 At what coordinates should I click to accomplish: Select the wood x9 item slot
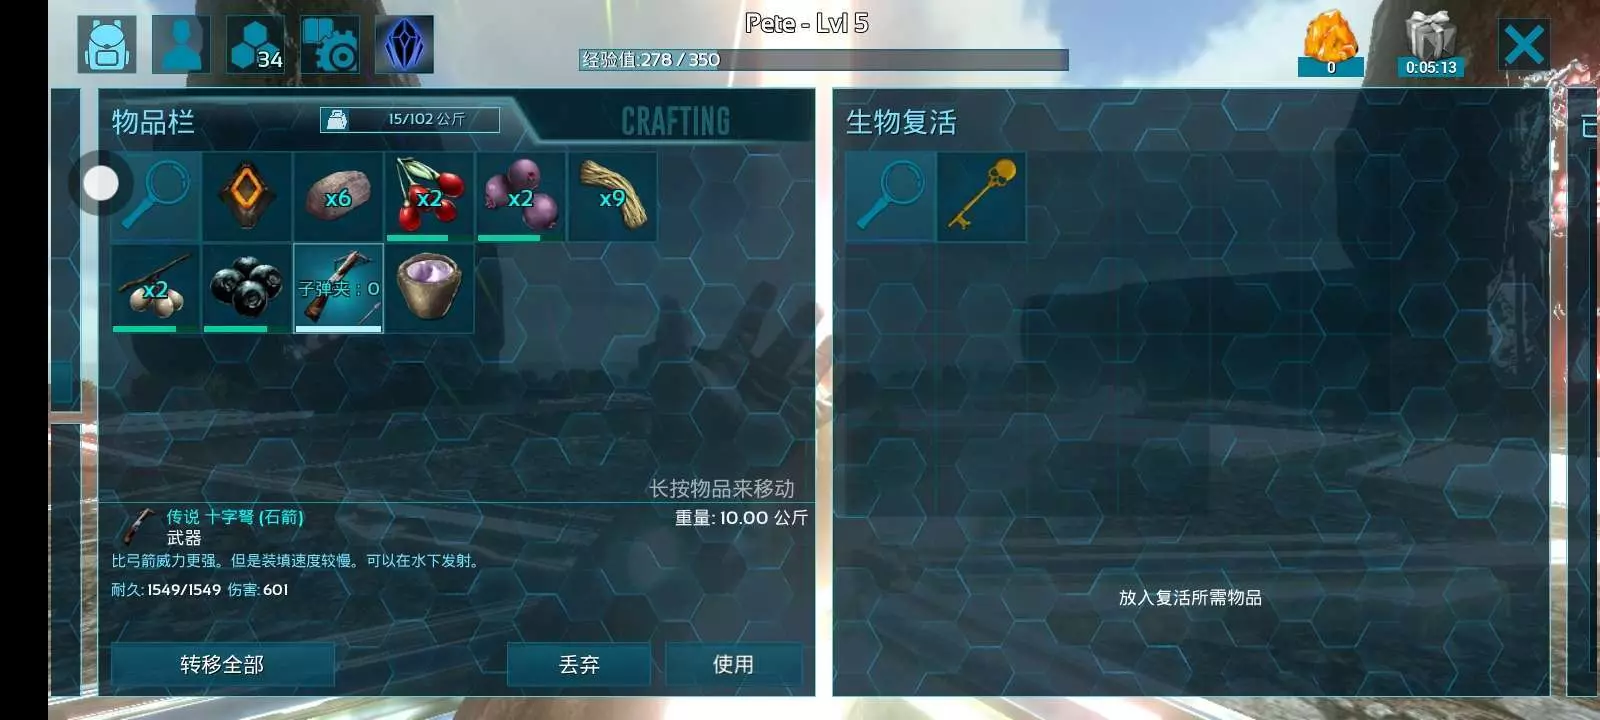(x=612, y=196)
